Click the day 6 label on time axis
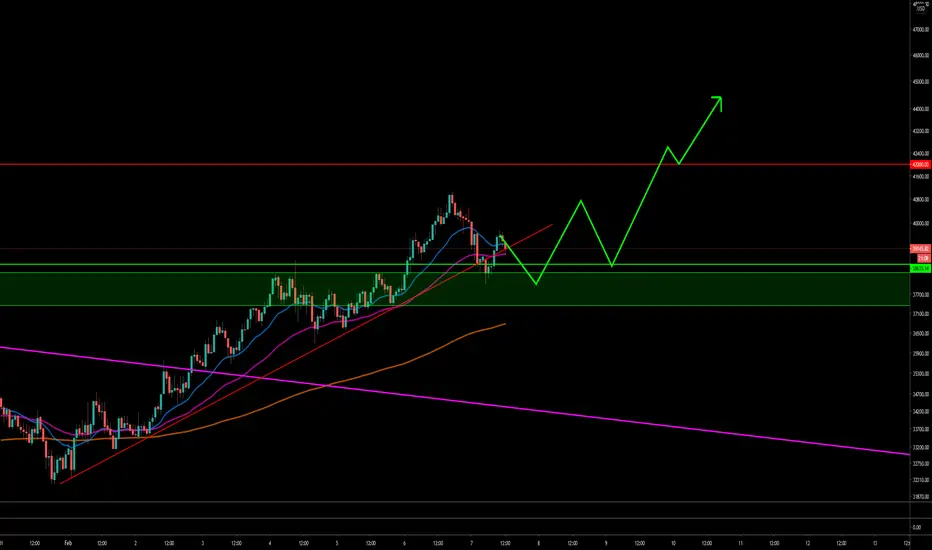This screenshot has height=550, width=932. click(404, 543)
